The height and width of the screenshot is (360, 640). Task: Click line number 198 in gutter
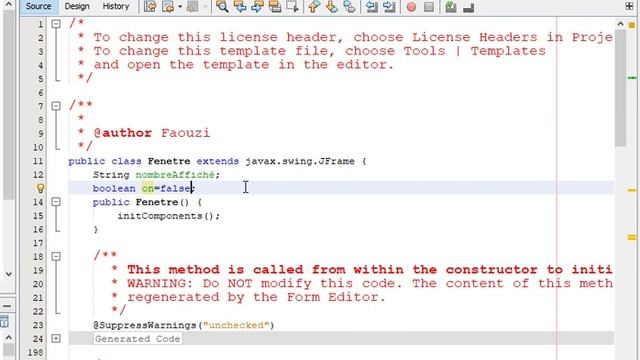[x=36, y=352]
